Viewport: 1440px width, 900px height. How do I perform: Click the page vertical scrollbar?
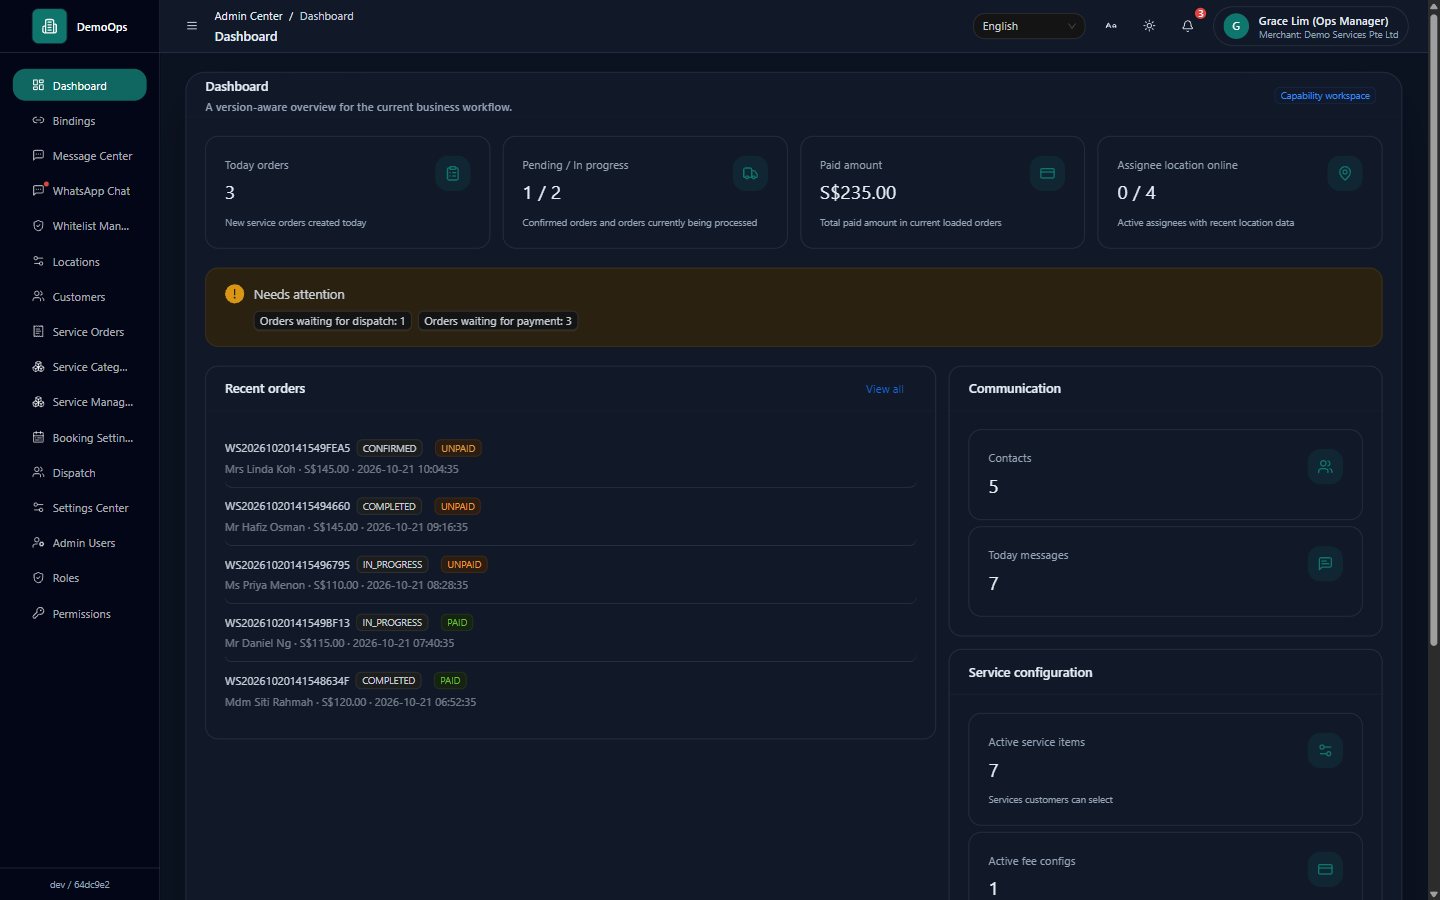point(1433,330)
